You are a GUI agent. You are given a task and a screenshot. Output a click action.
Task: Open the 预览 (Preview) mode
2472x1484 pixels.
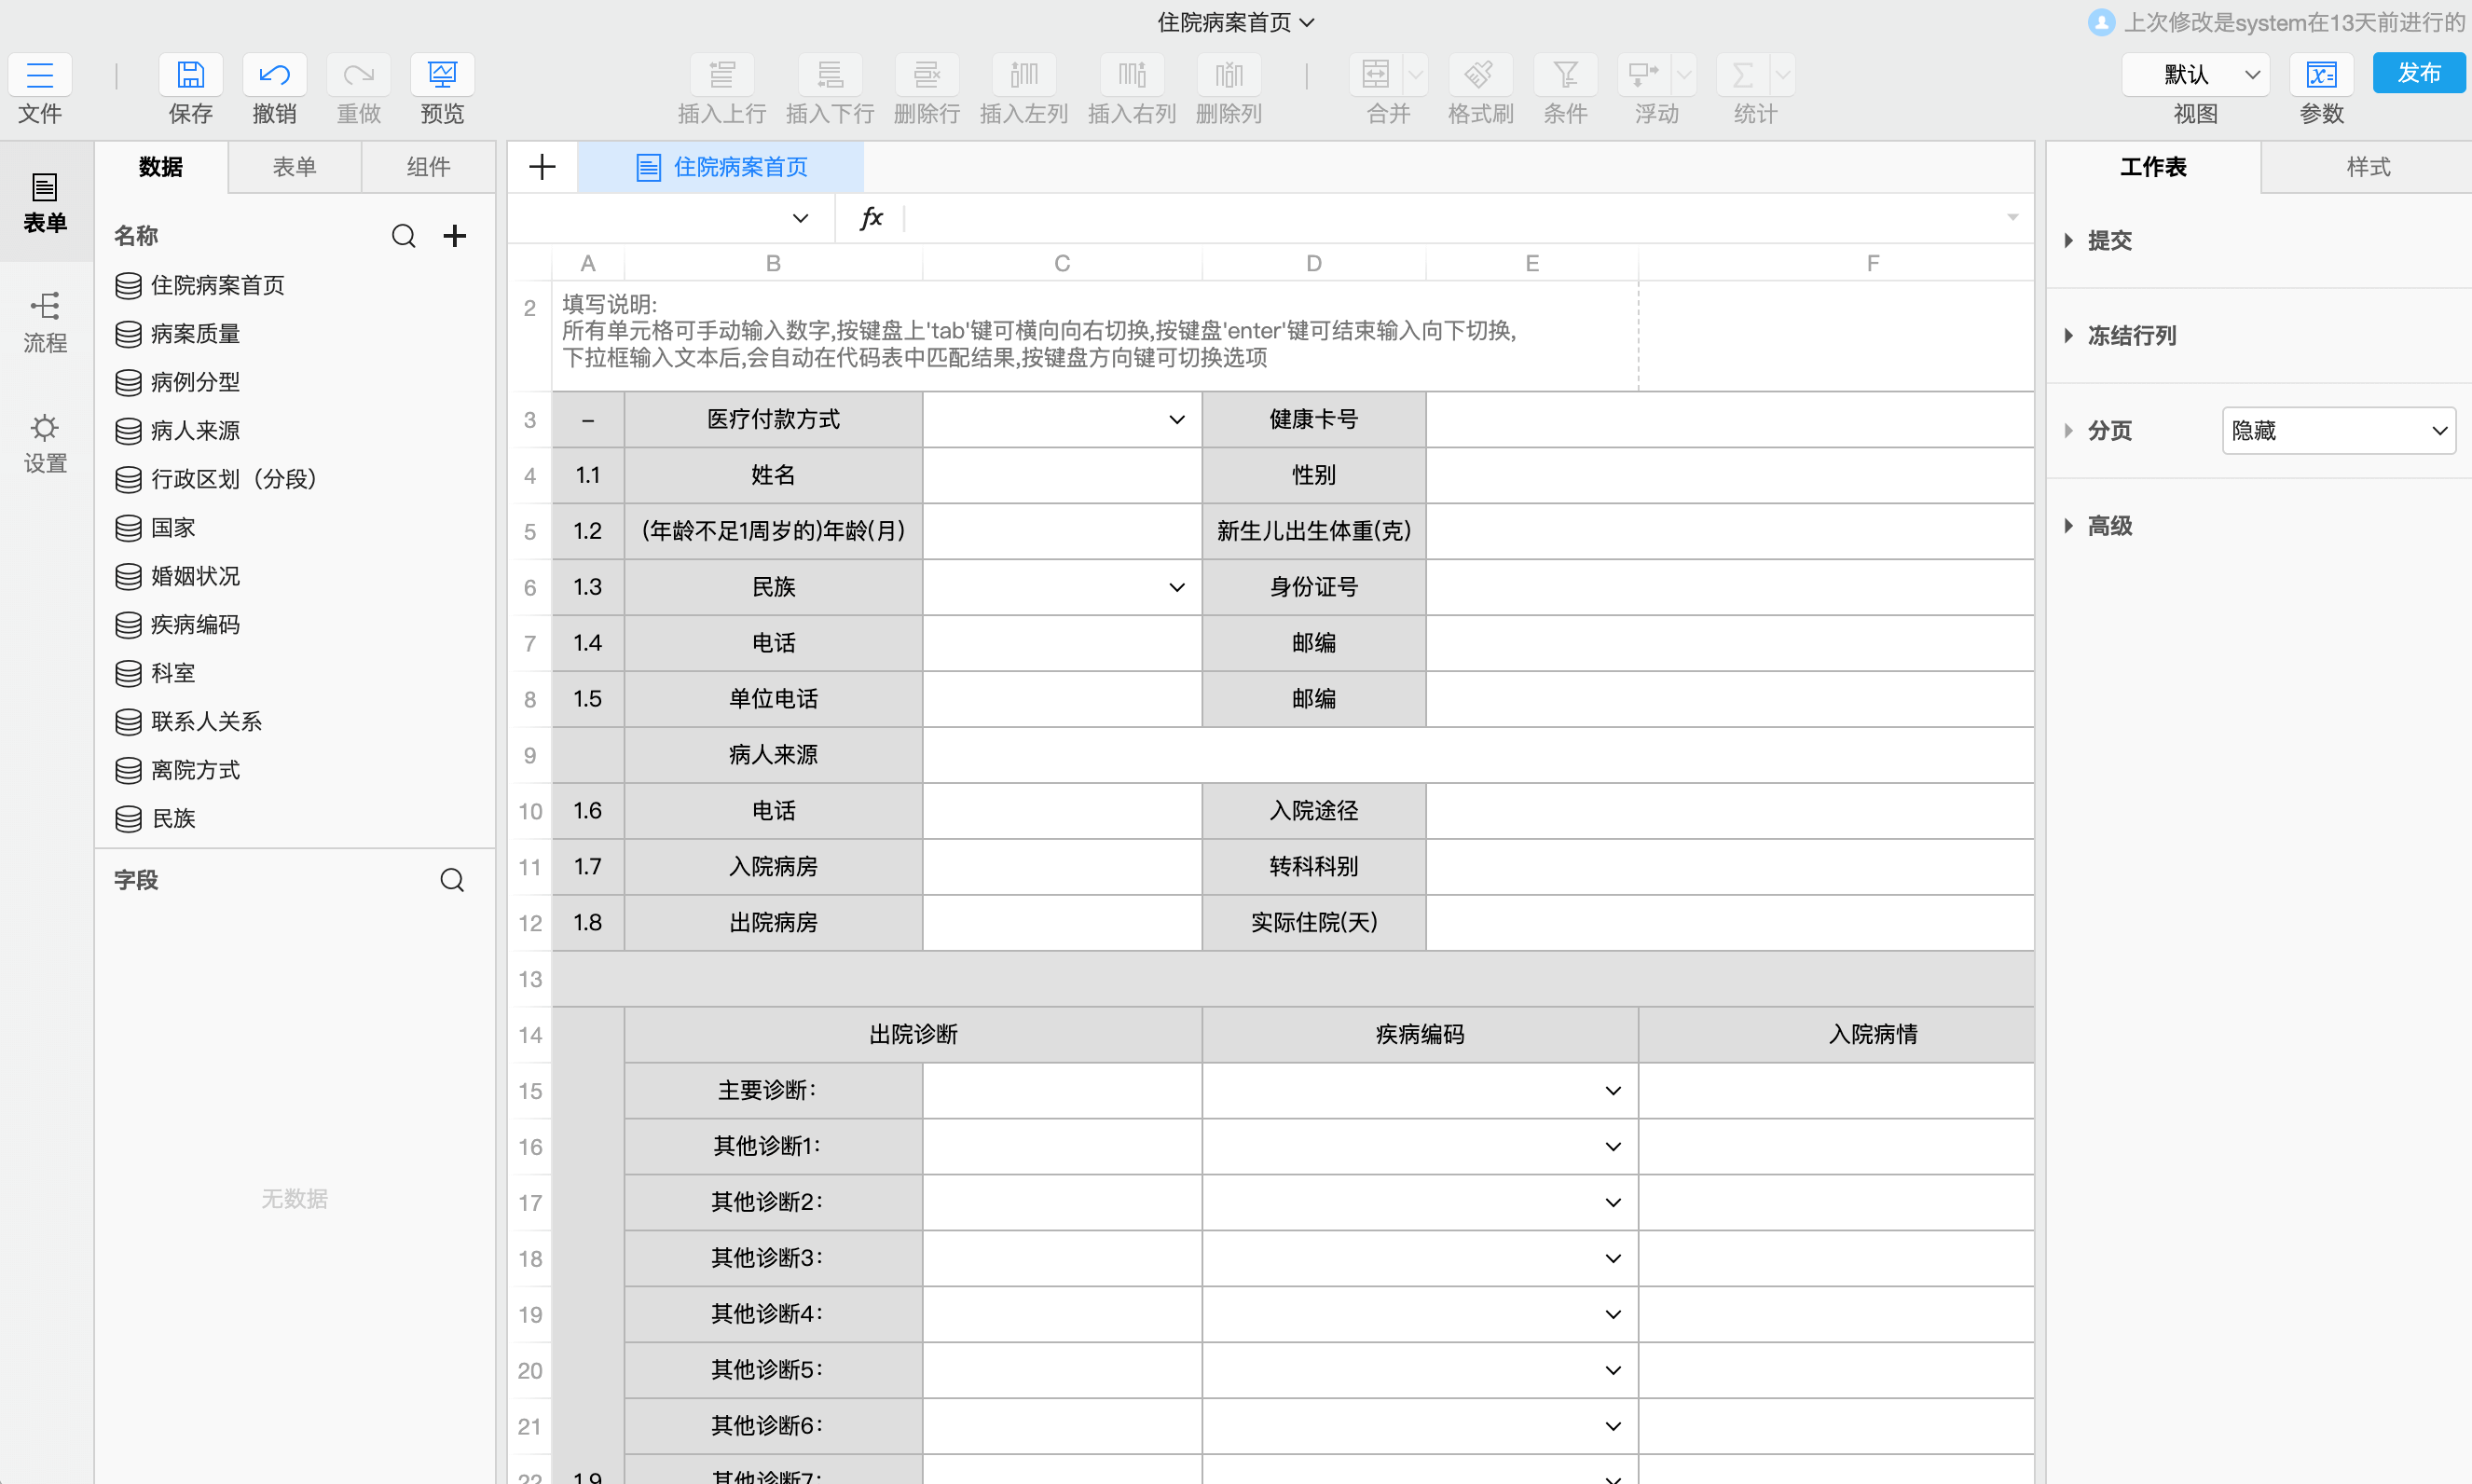point(441,75)
